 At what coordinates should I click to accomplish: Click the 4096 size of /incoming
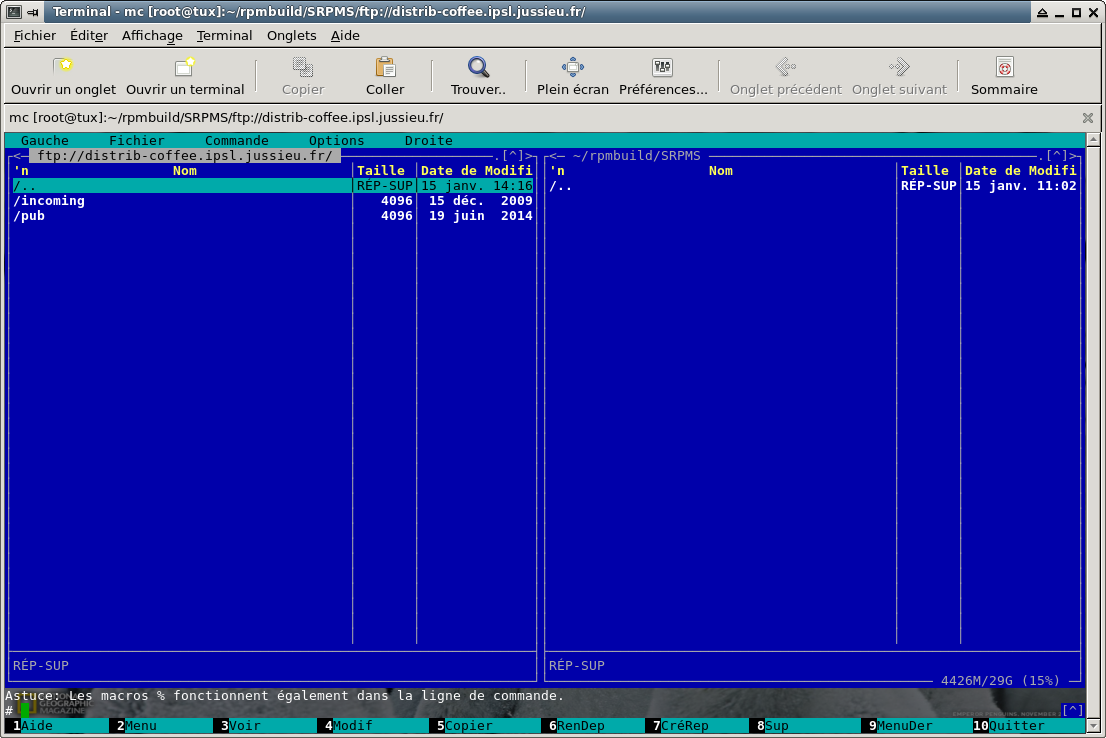coord(396,201)
